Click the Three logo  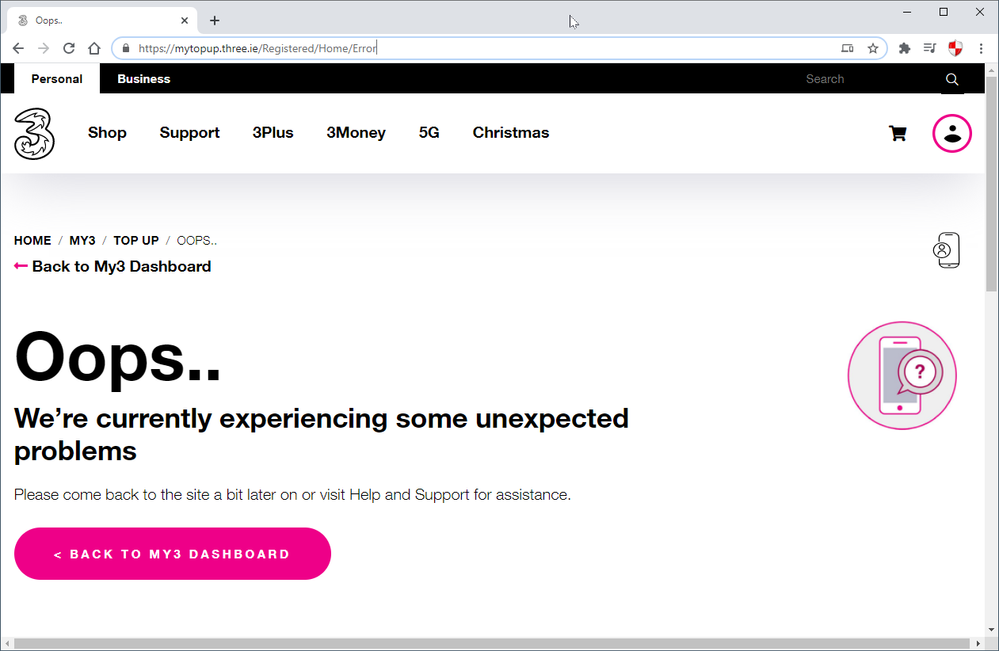tap(34, 134)
